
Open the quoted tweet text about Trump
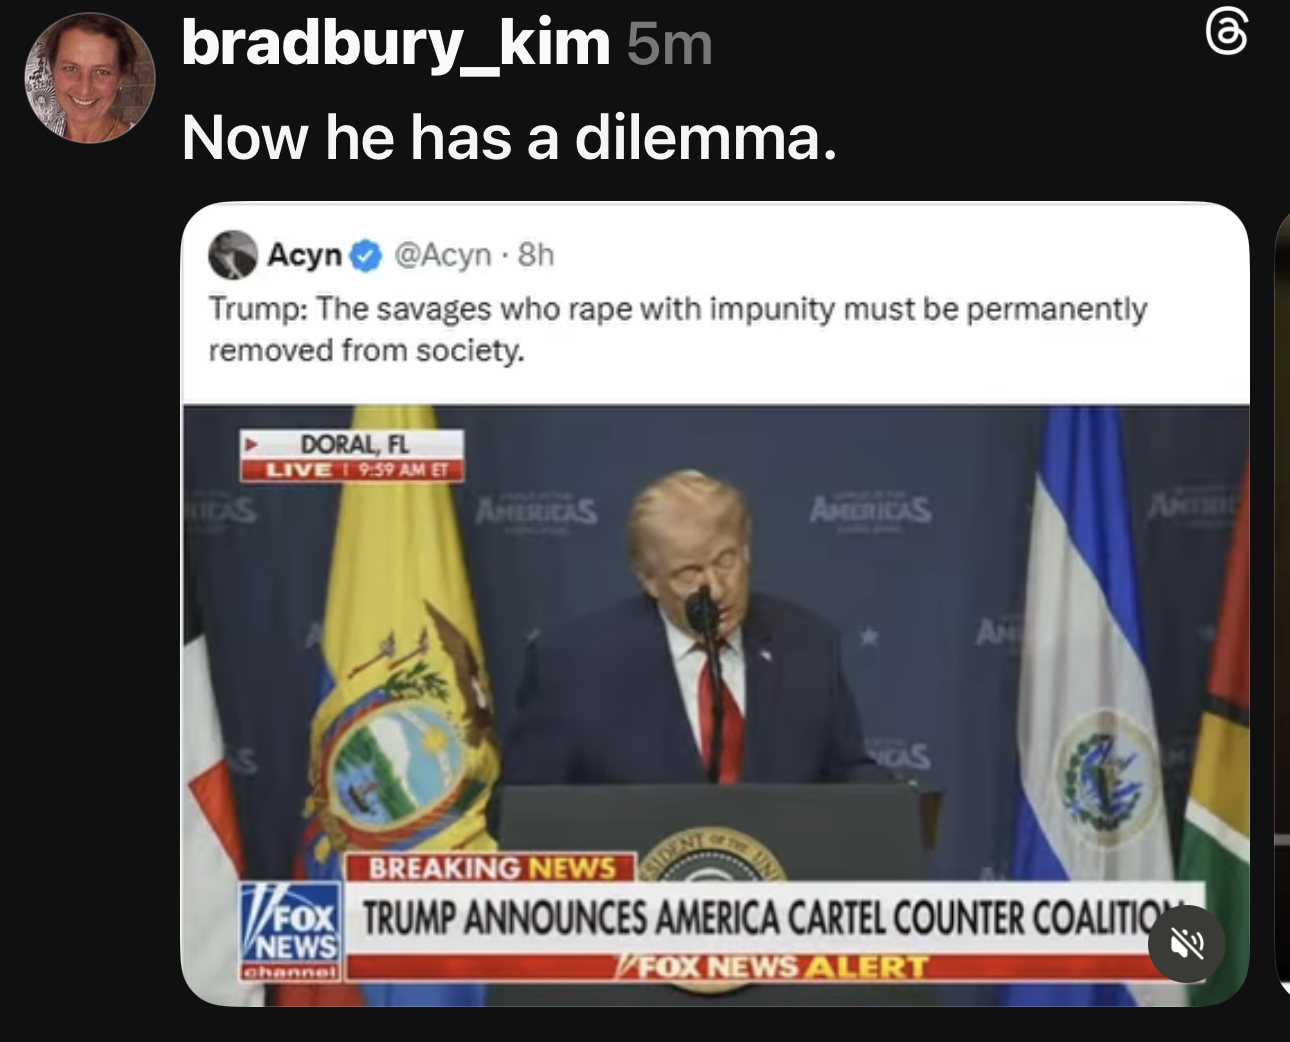coord(677,329)
